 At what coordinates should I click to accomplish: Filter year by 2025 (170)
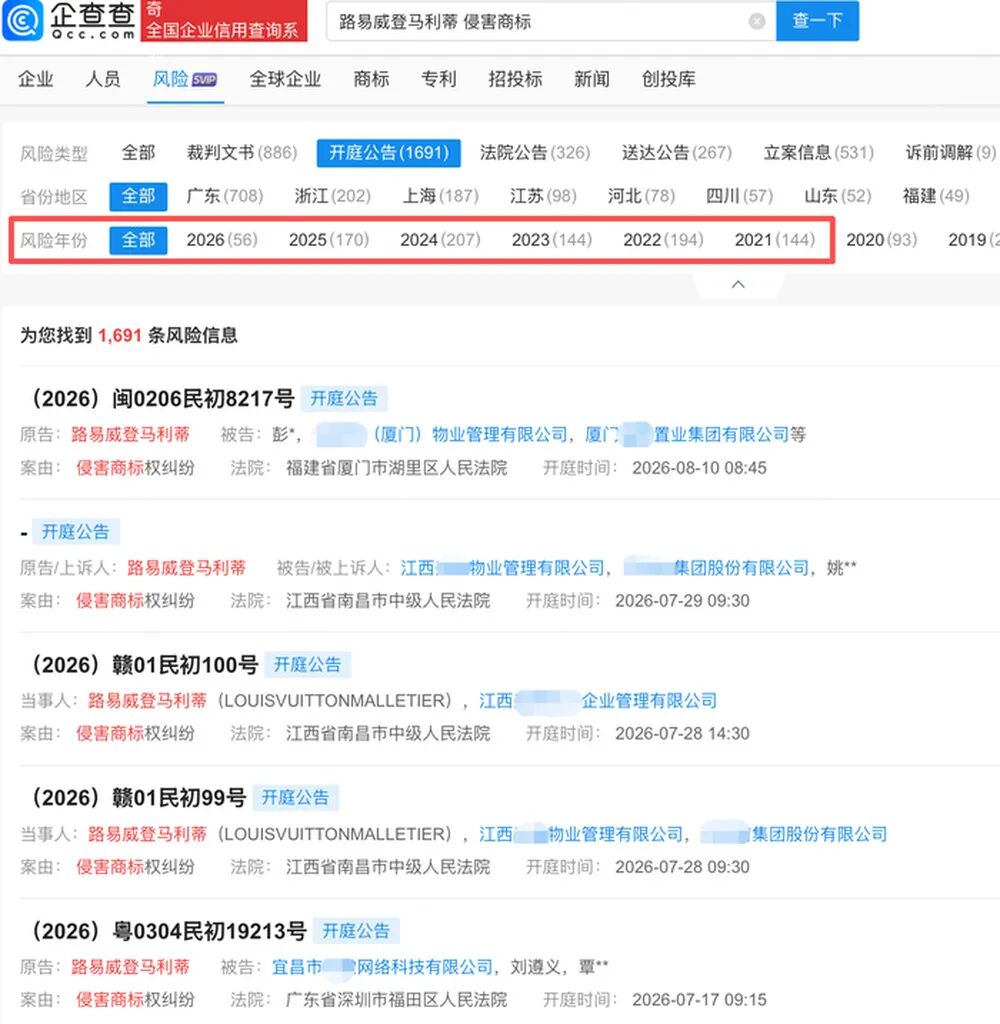[329, 240]
